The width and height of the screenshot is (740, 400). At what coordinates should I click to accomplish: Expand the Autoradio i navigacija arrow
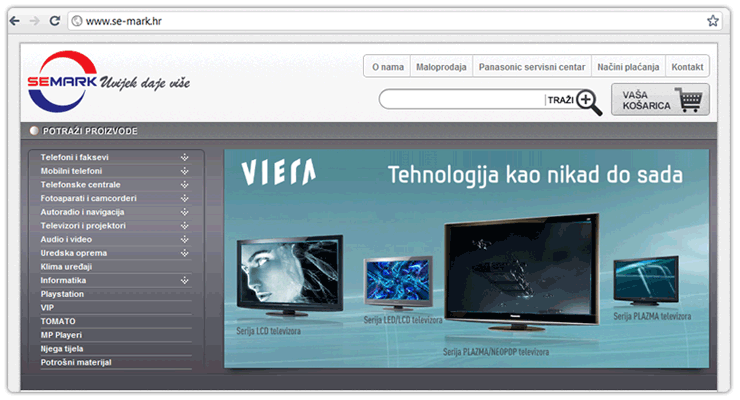[x=185, y=212]
